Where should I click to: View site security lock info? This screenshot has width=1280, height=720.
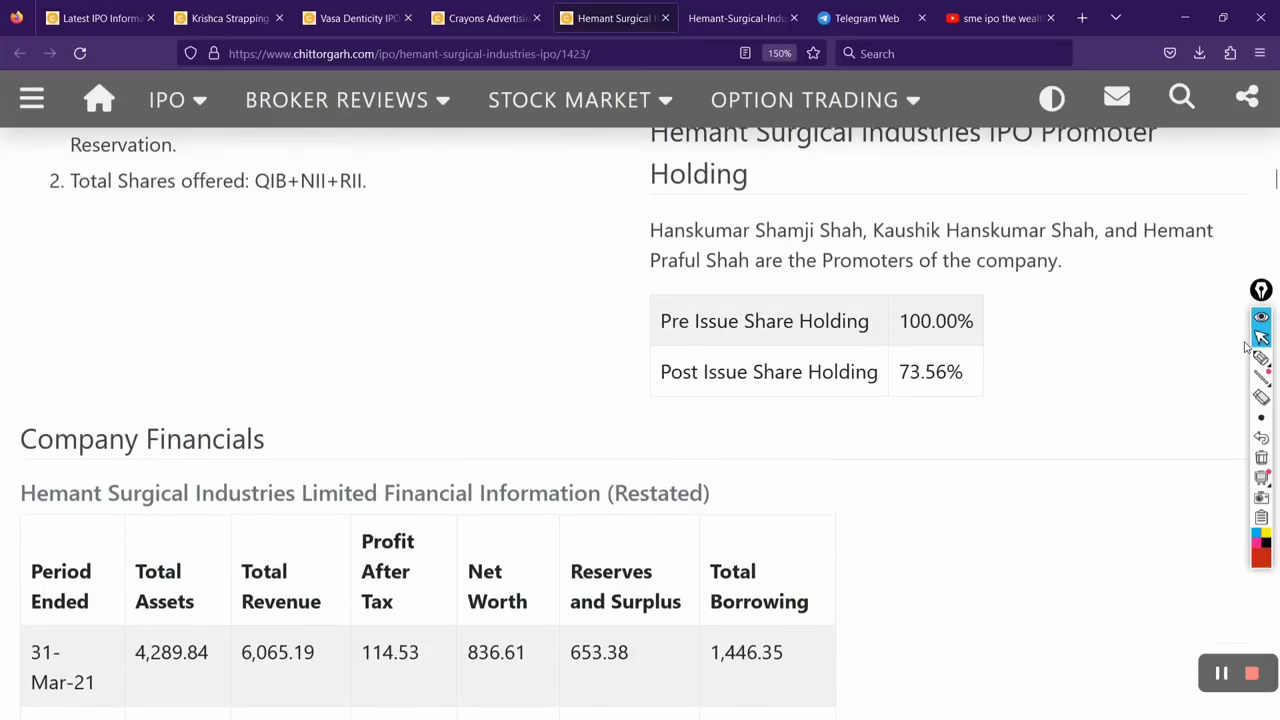pyautogui.click(x=213, y=53)
